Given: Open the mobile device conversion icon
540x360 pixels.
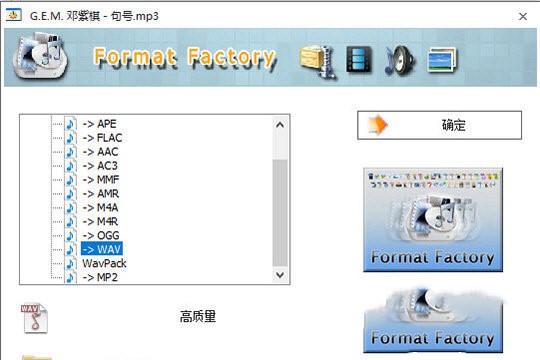Looking at the screenshot, I should [318, 61].
